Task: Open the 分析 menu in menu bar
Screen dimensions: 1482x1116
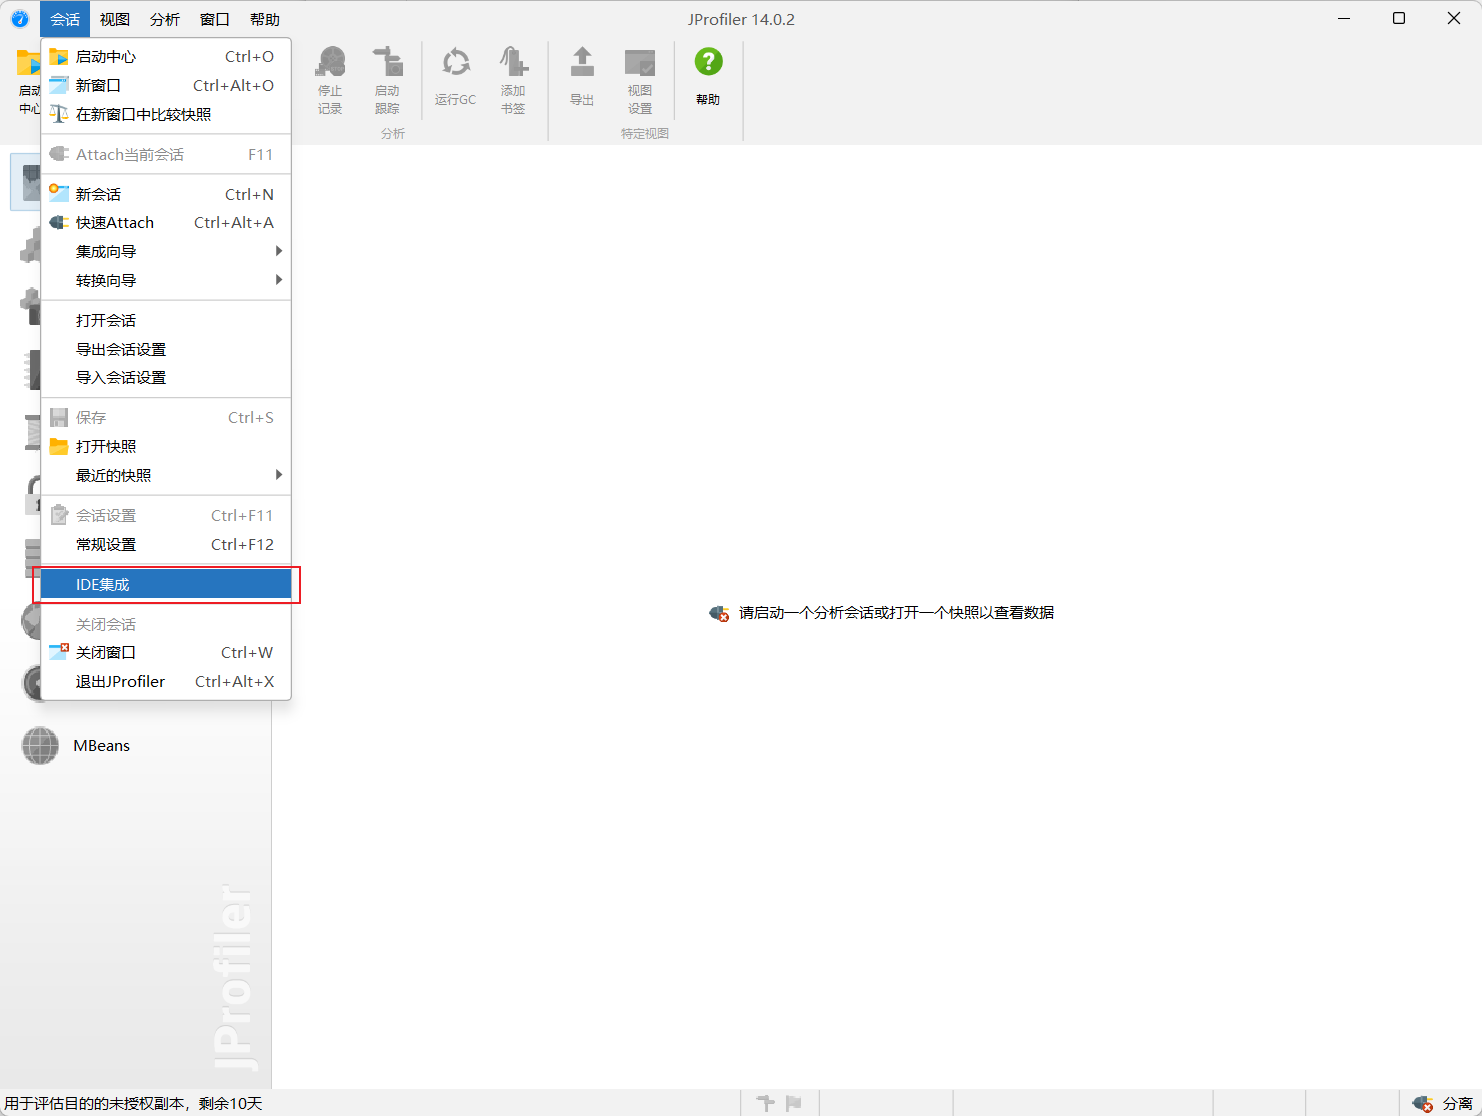Action: point(165,19)
